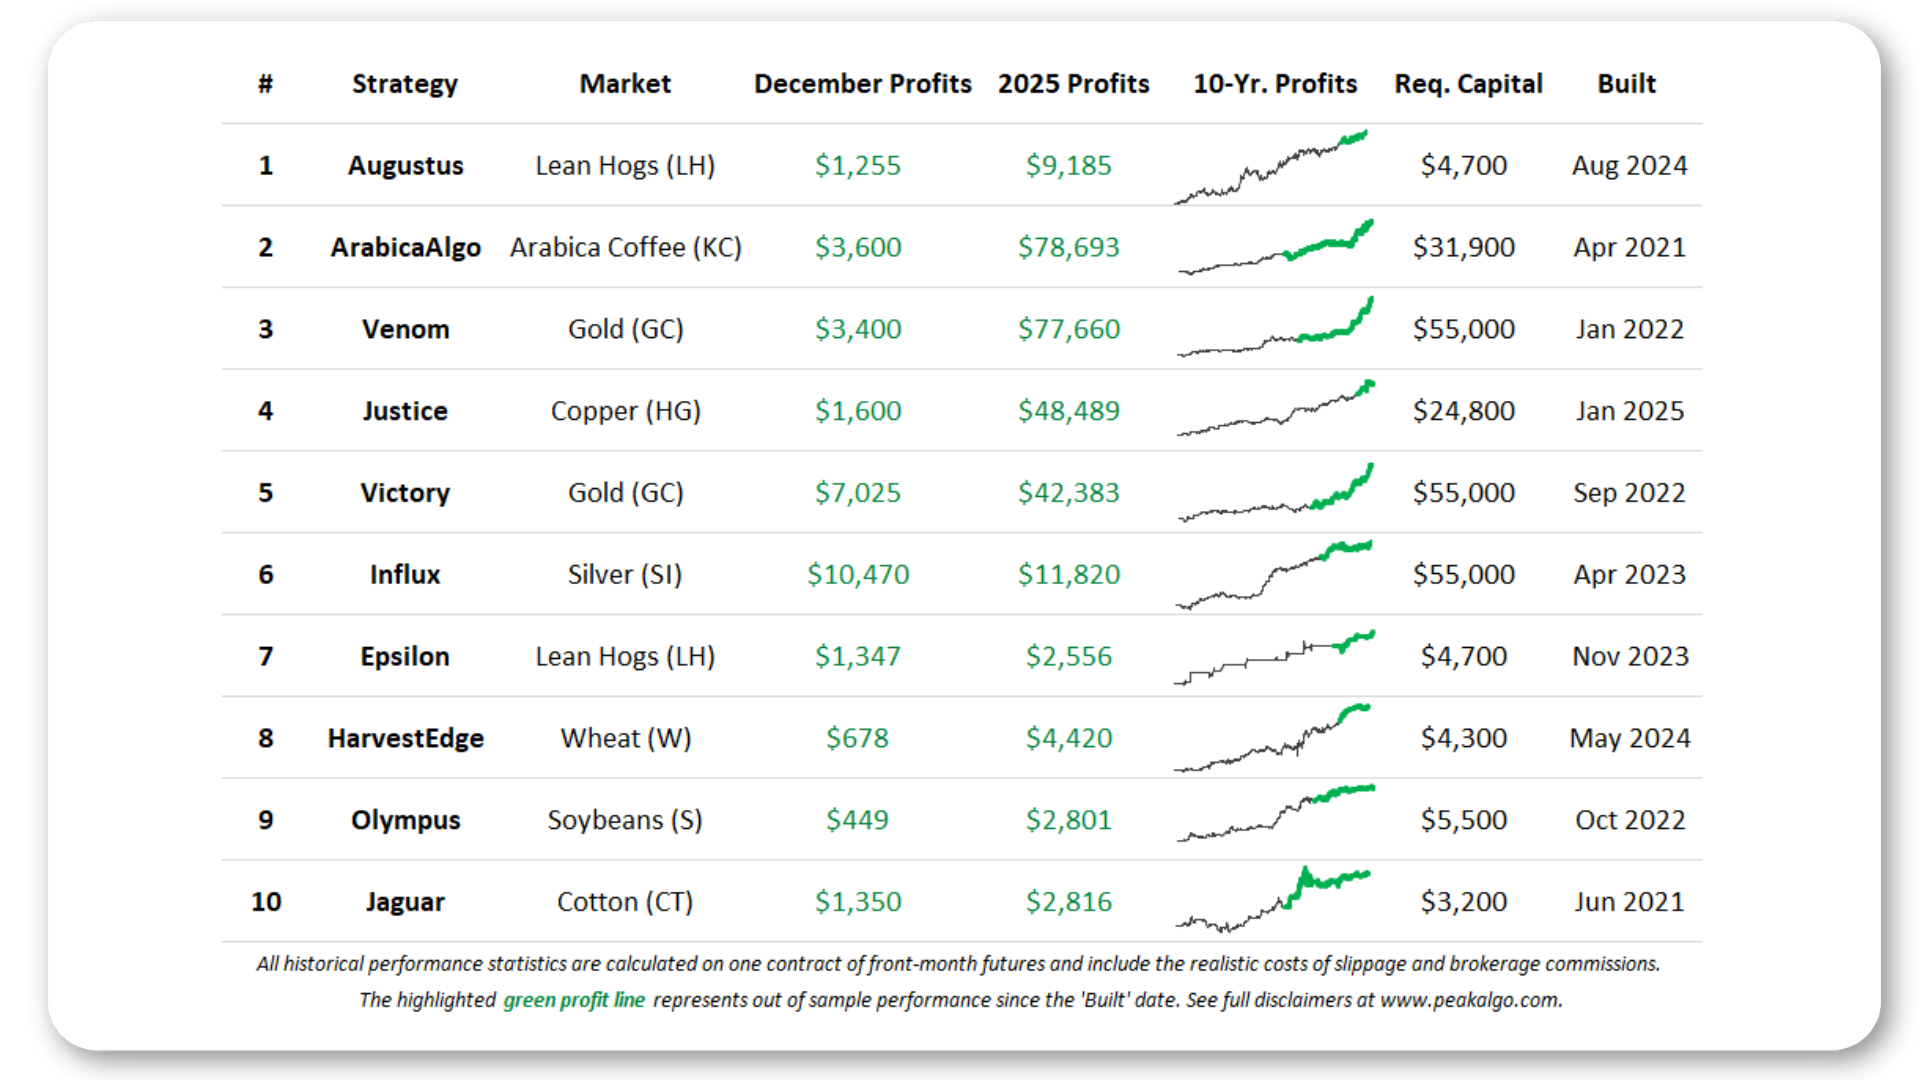Click the Strategy column header
Viewport: 1920px width, 1080px height.
(405, 84)
